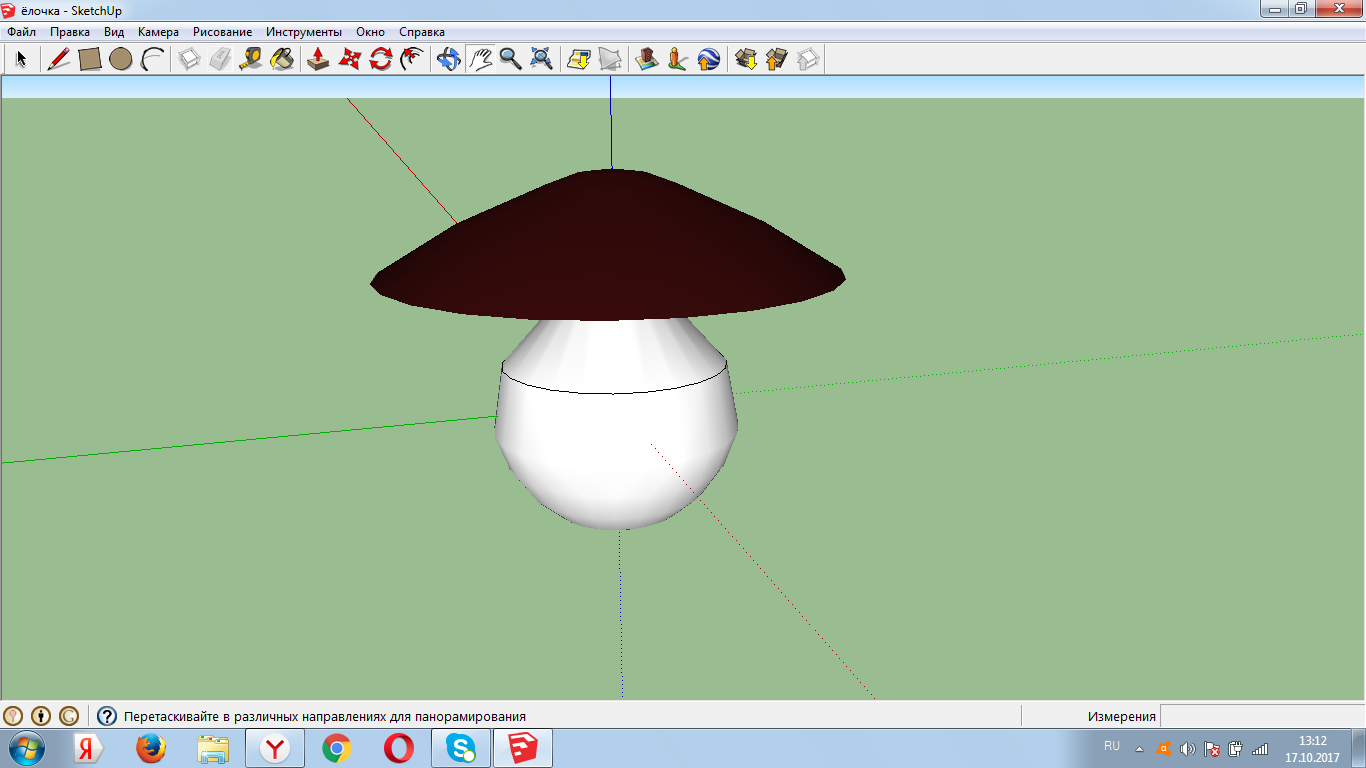Screen dimensions: 1366x768
Task: Open the Камера menu
Action: [x=158, y=32]
